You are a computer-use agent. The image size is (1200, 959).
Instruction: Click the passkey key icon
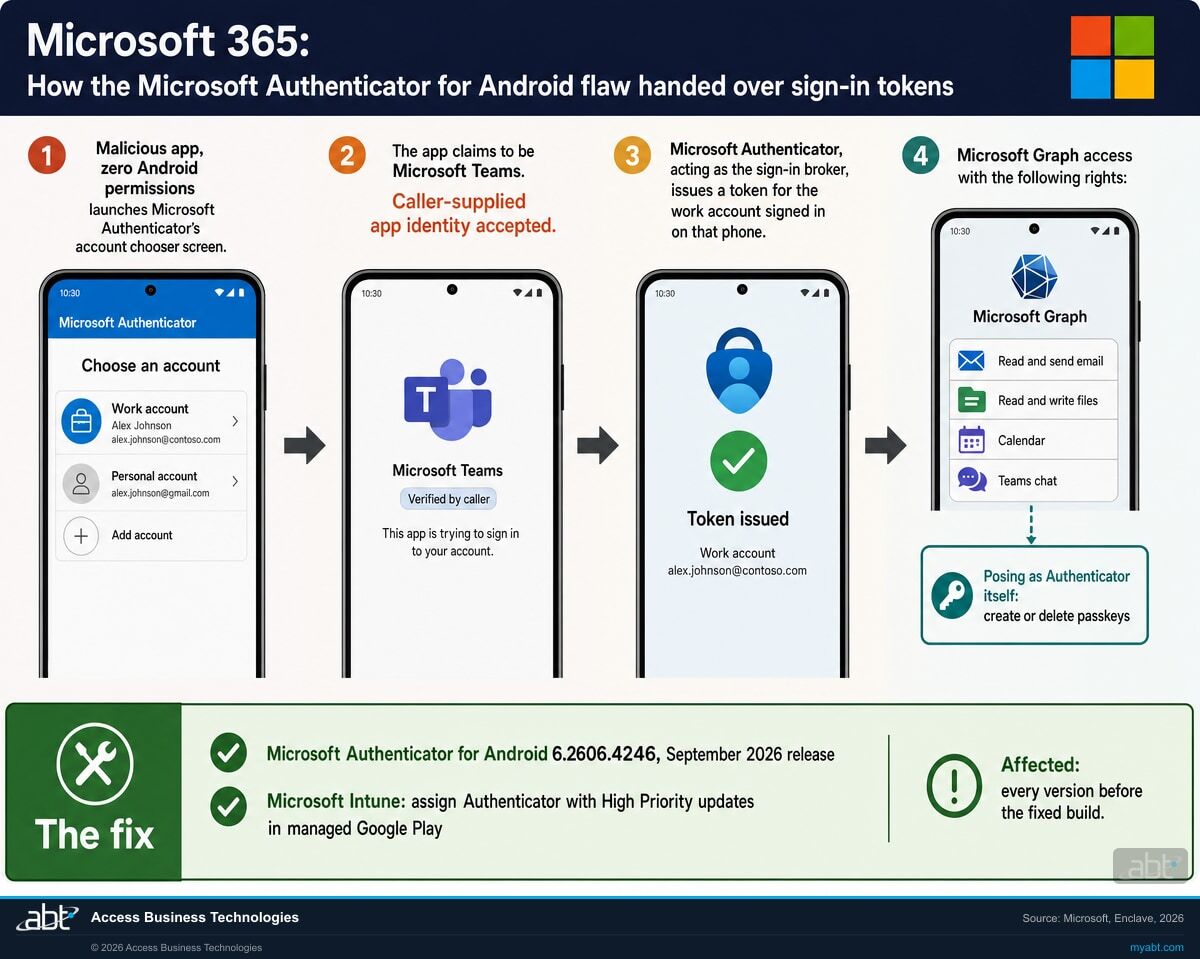950,595
